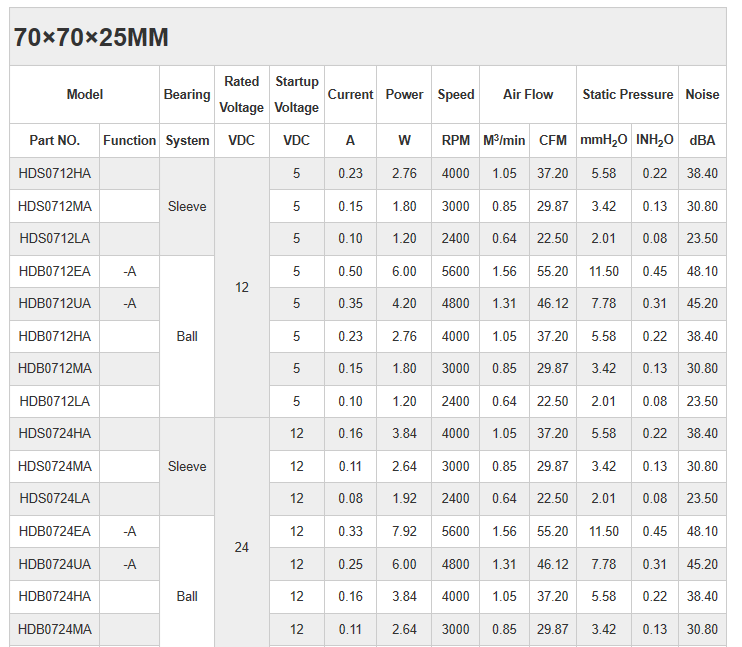Click part number HDS0712MA
Viewport: 742px width, 647px height.
click(x=54, y=206)
